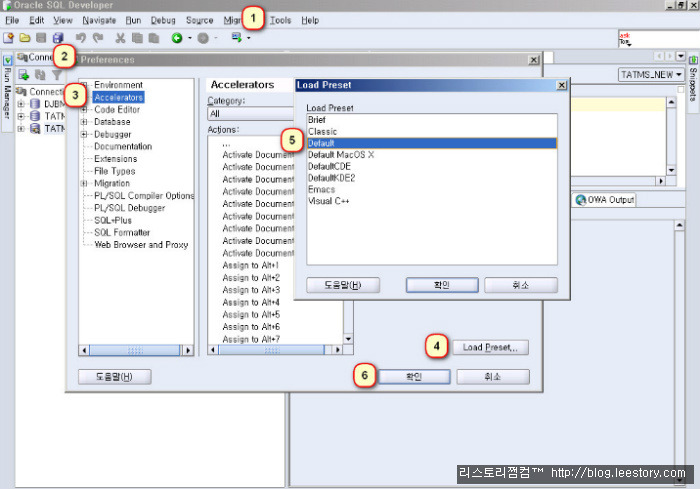This screenshot has height=489, width=700.
Task: Open the Edit menu
Action: [x=37, y=20]
